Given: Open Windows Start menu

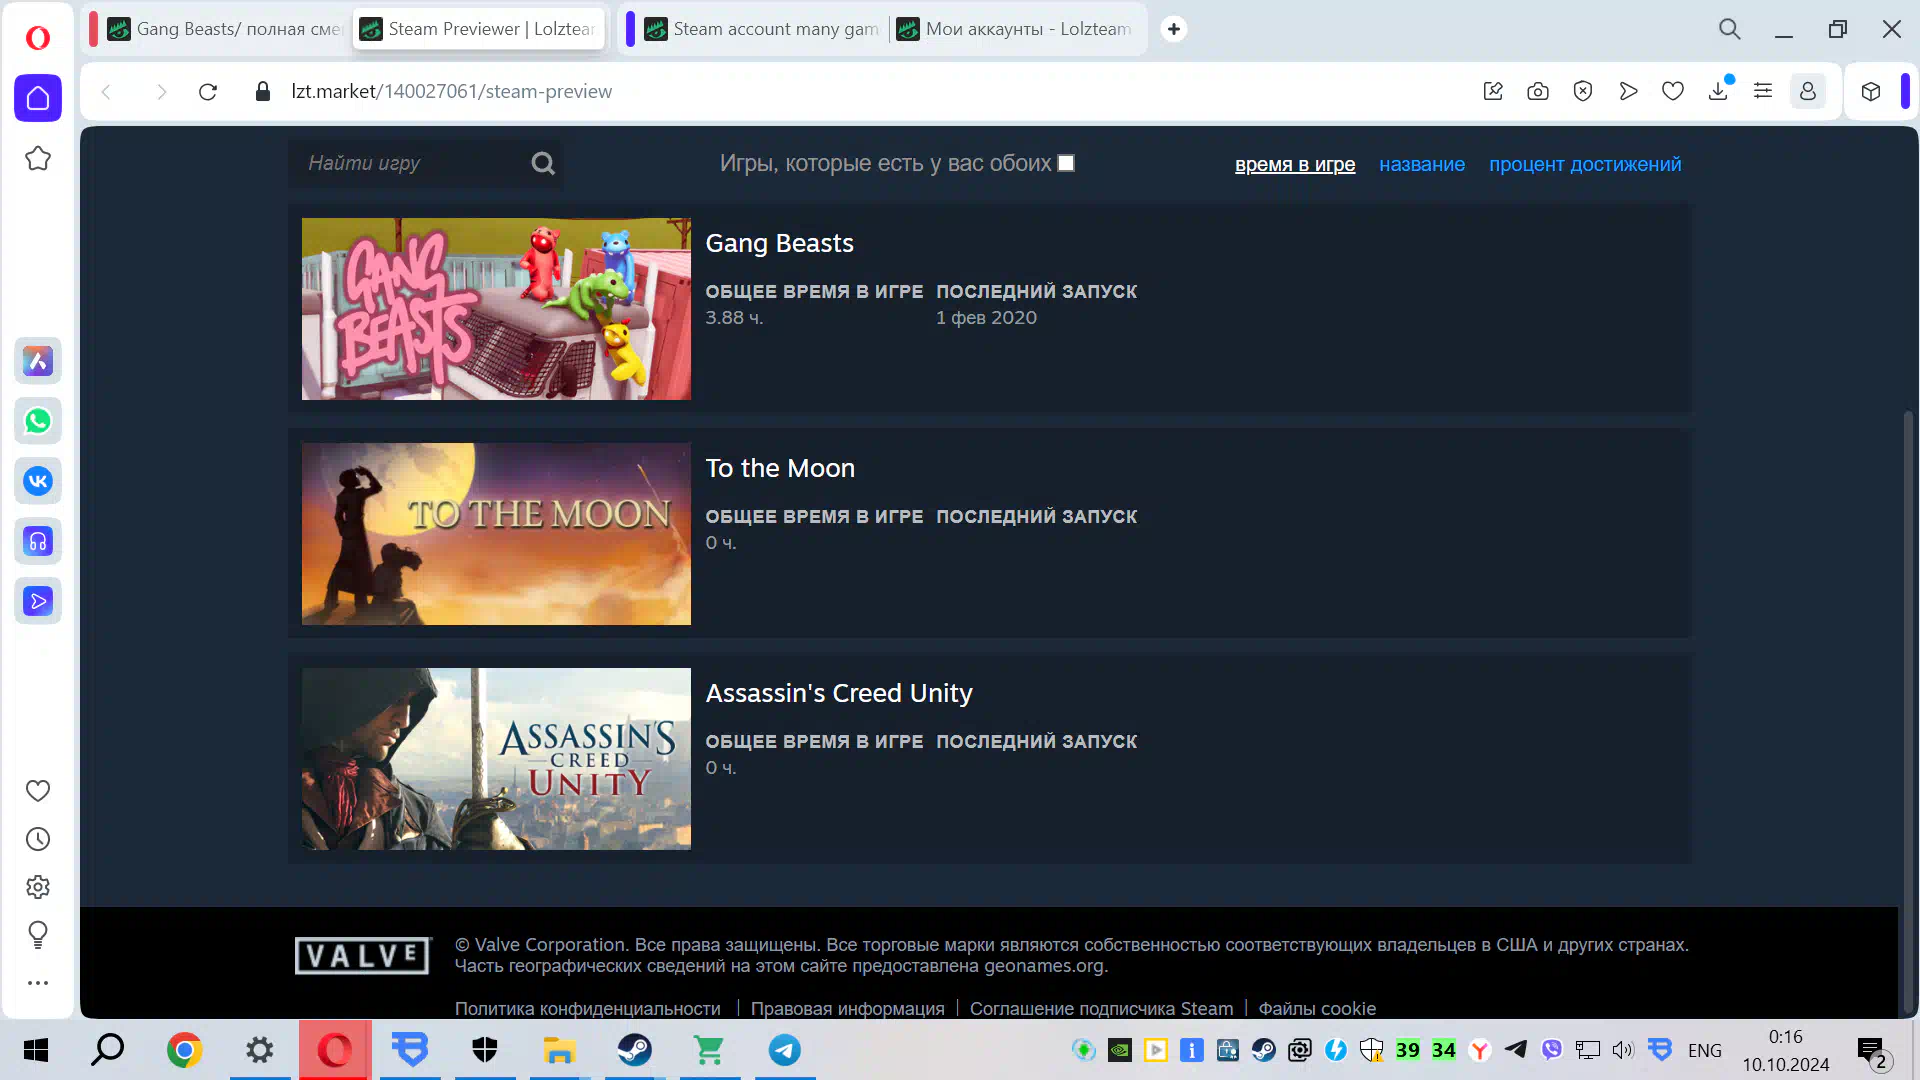Looking at the screenshot, I should coord(36,1050).
